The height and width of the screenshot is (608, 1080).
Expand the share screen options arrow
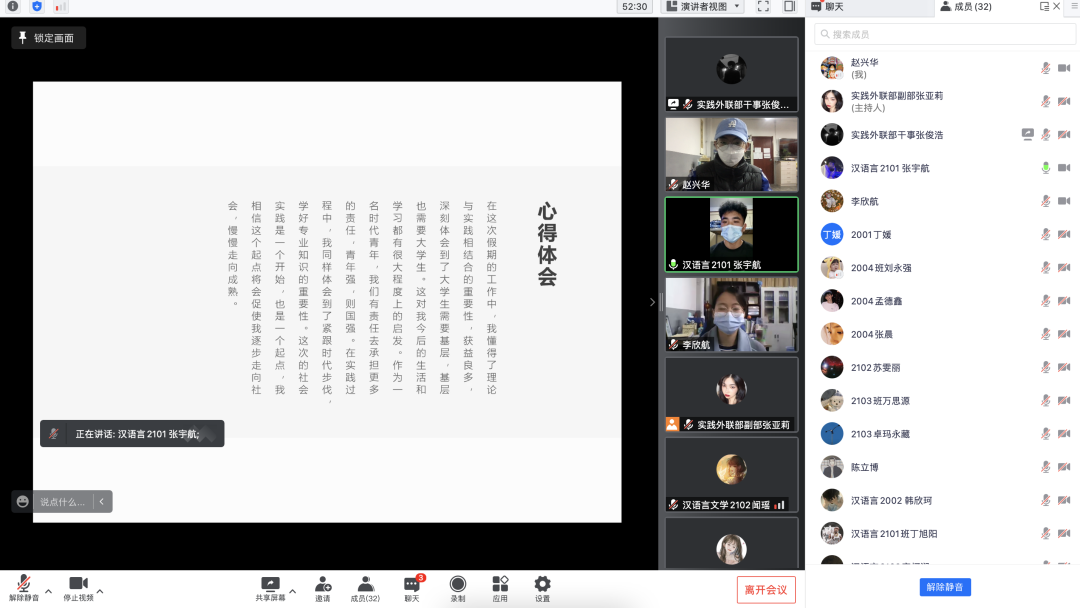292,591
